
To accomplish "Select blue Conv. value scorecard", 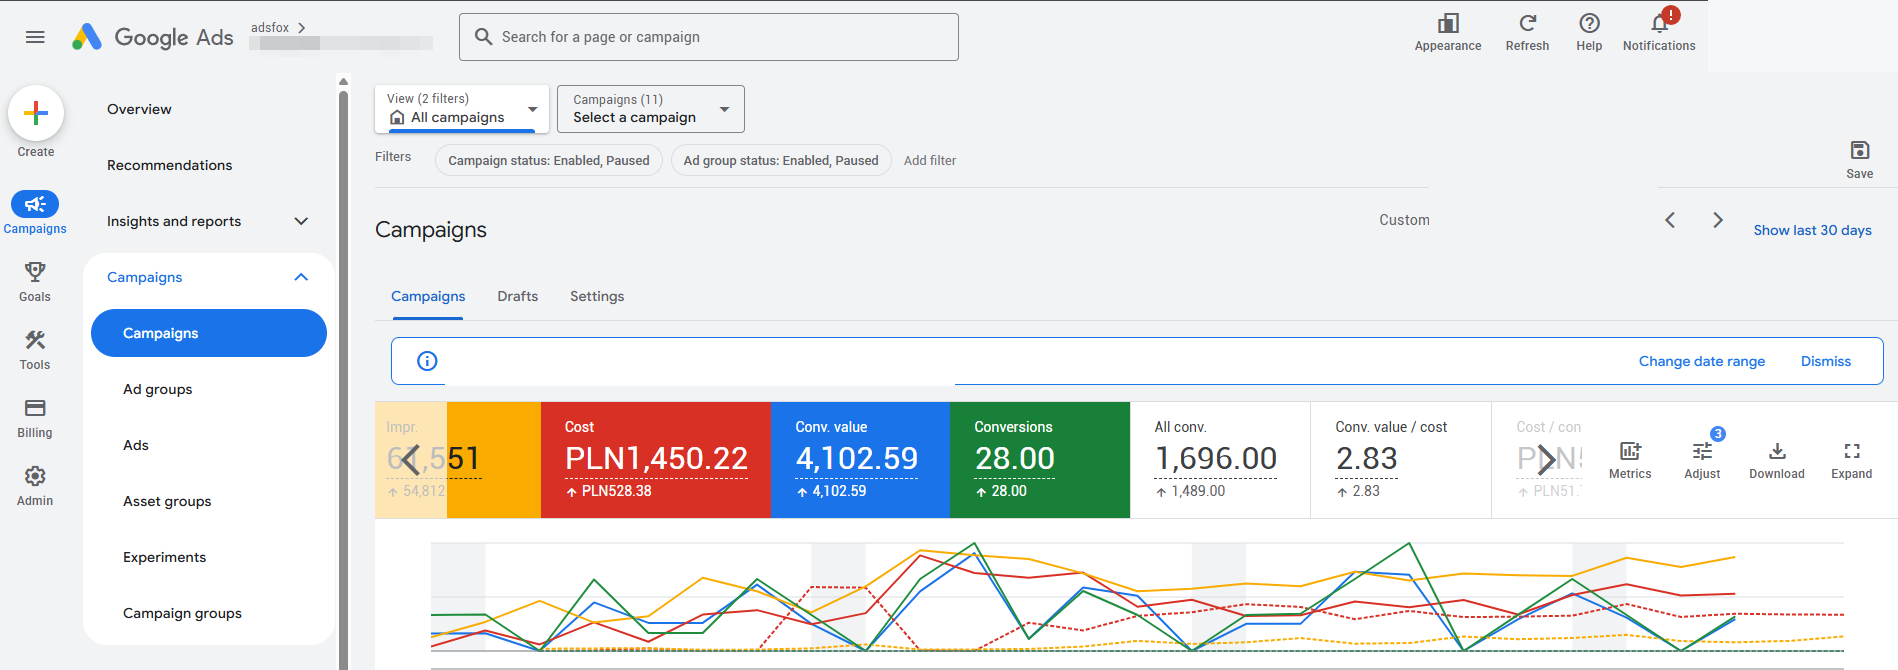I will tap(860, 460).
